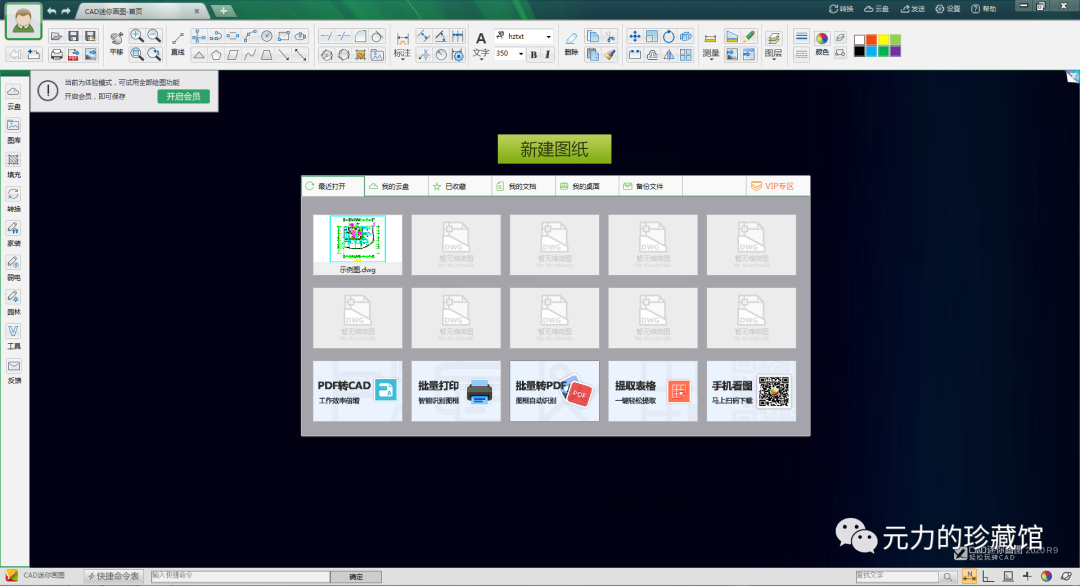Open the text size 350 dropdown
This screenshot has height=586, width=1080.
click(521, 54)
